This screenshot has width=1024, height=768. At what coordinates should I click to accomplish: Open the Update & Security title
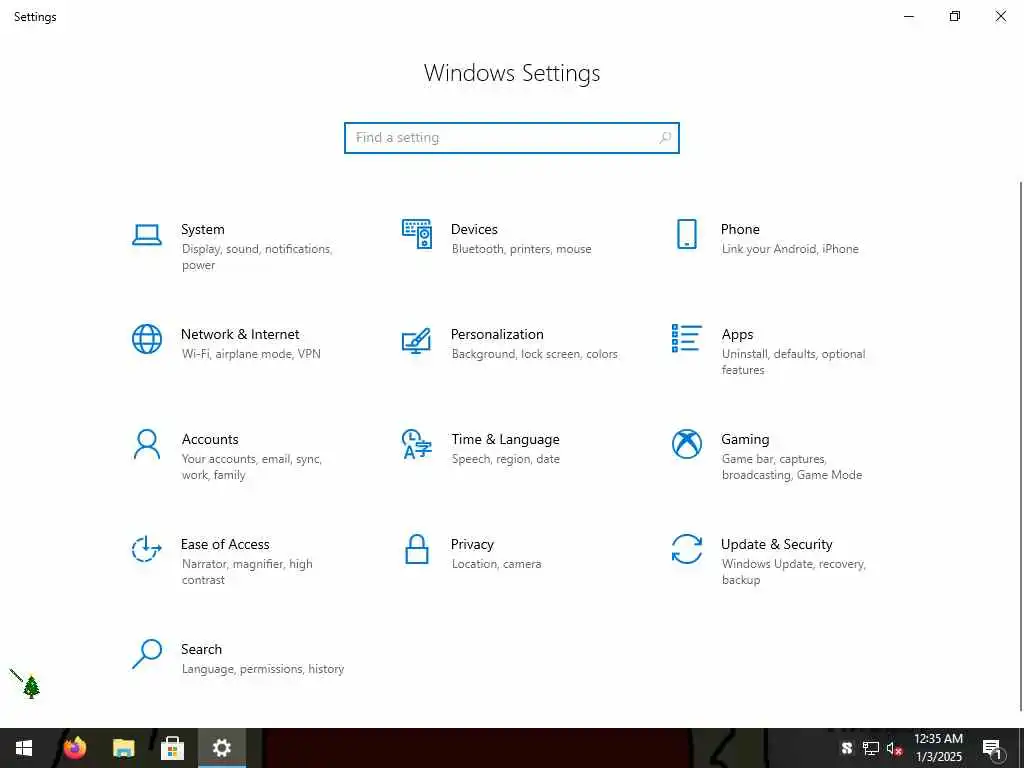pos(776,545)
